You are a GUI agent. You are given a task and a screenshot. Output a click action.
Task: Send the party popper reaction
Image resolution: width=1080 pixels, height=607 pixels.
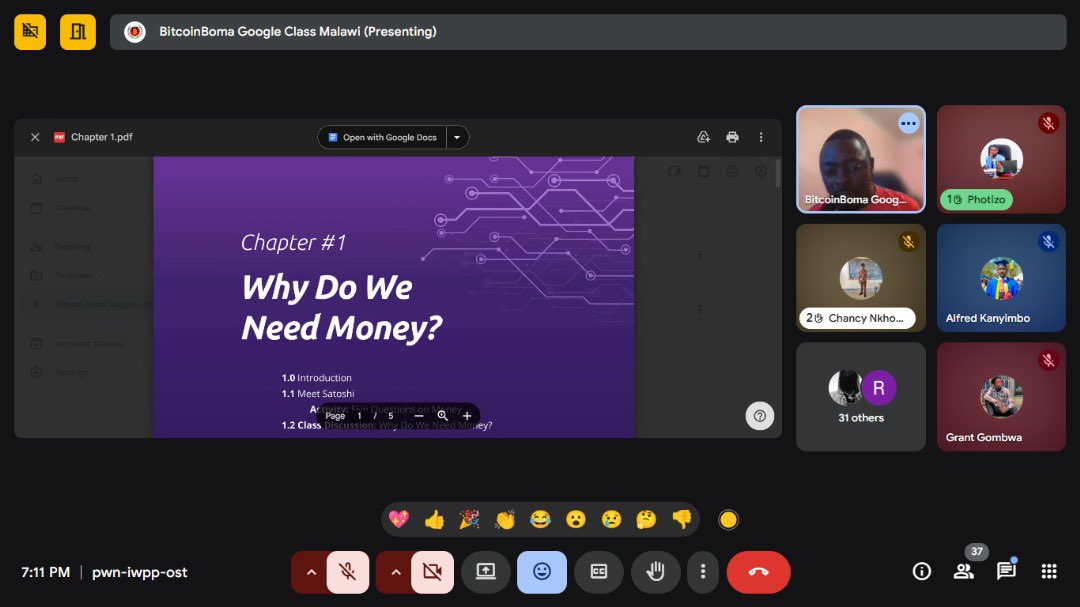(x=470, y=519)
